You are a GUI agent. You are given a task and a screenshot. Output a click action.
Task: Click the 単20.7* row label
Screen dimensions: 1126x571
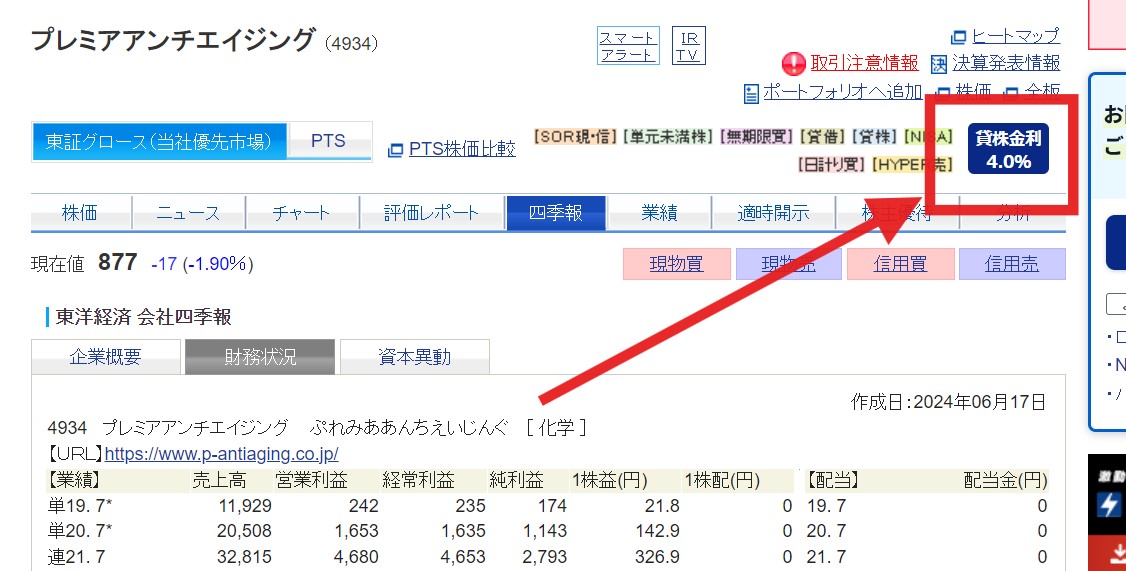80,531
